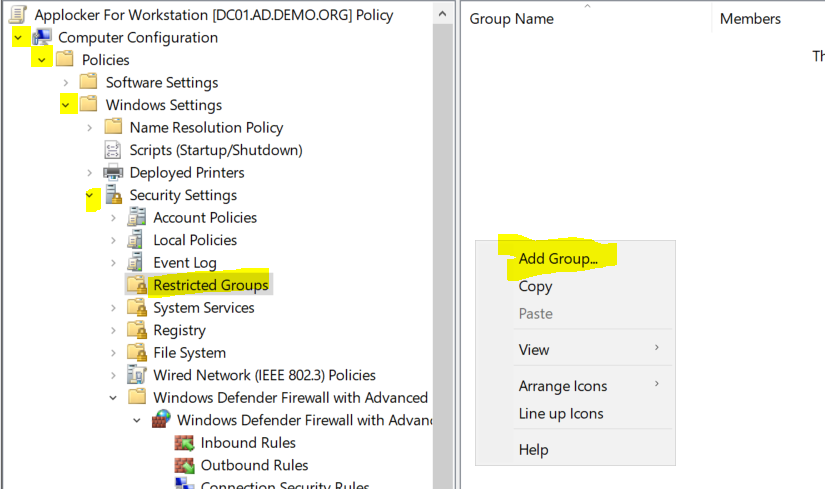The width and height of the screenshot is (825, 489).
Task: Expand the Software Settings node
Action: pyautogui.click(x=66, y=83)
